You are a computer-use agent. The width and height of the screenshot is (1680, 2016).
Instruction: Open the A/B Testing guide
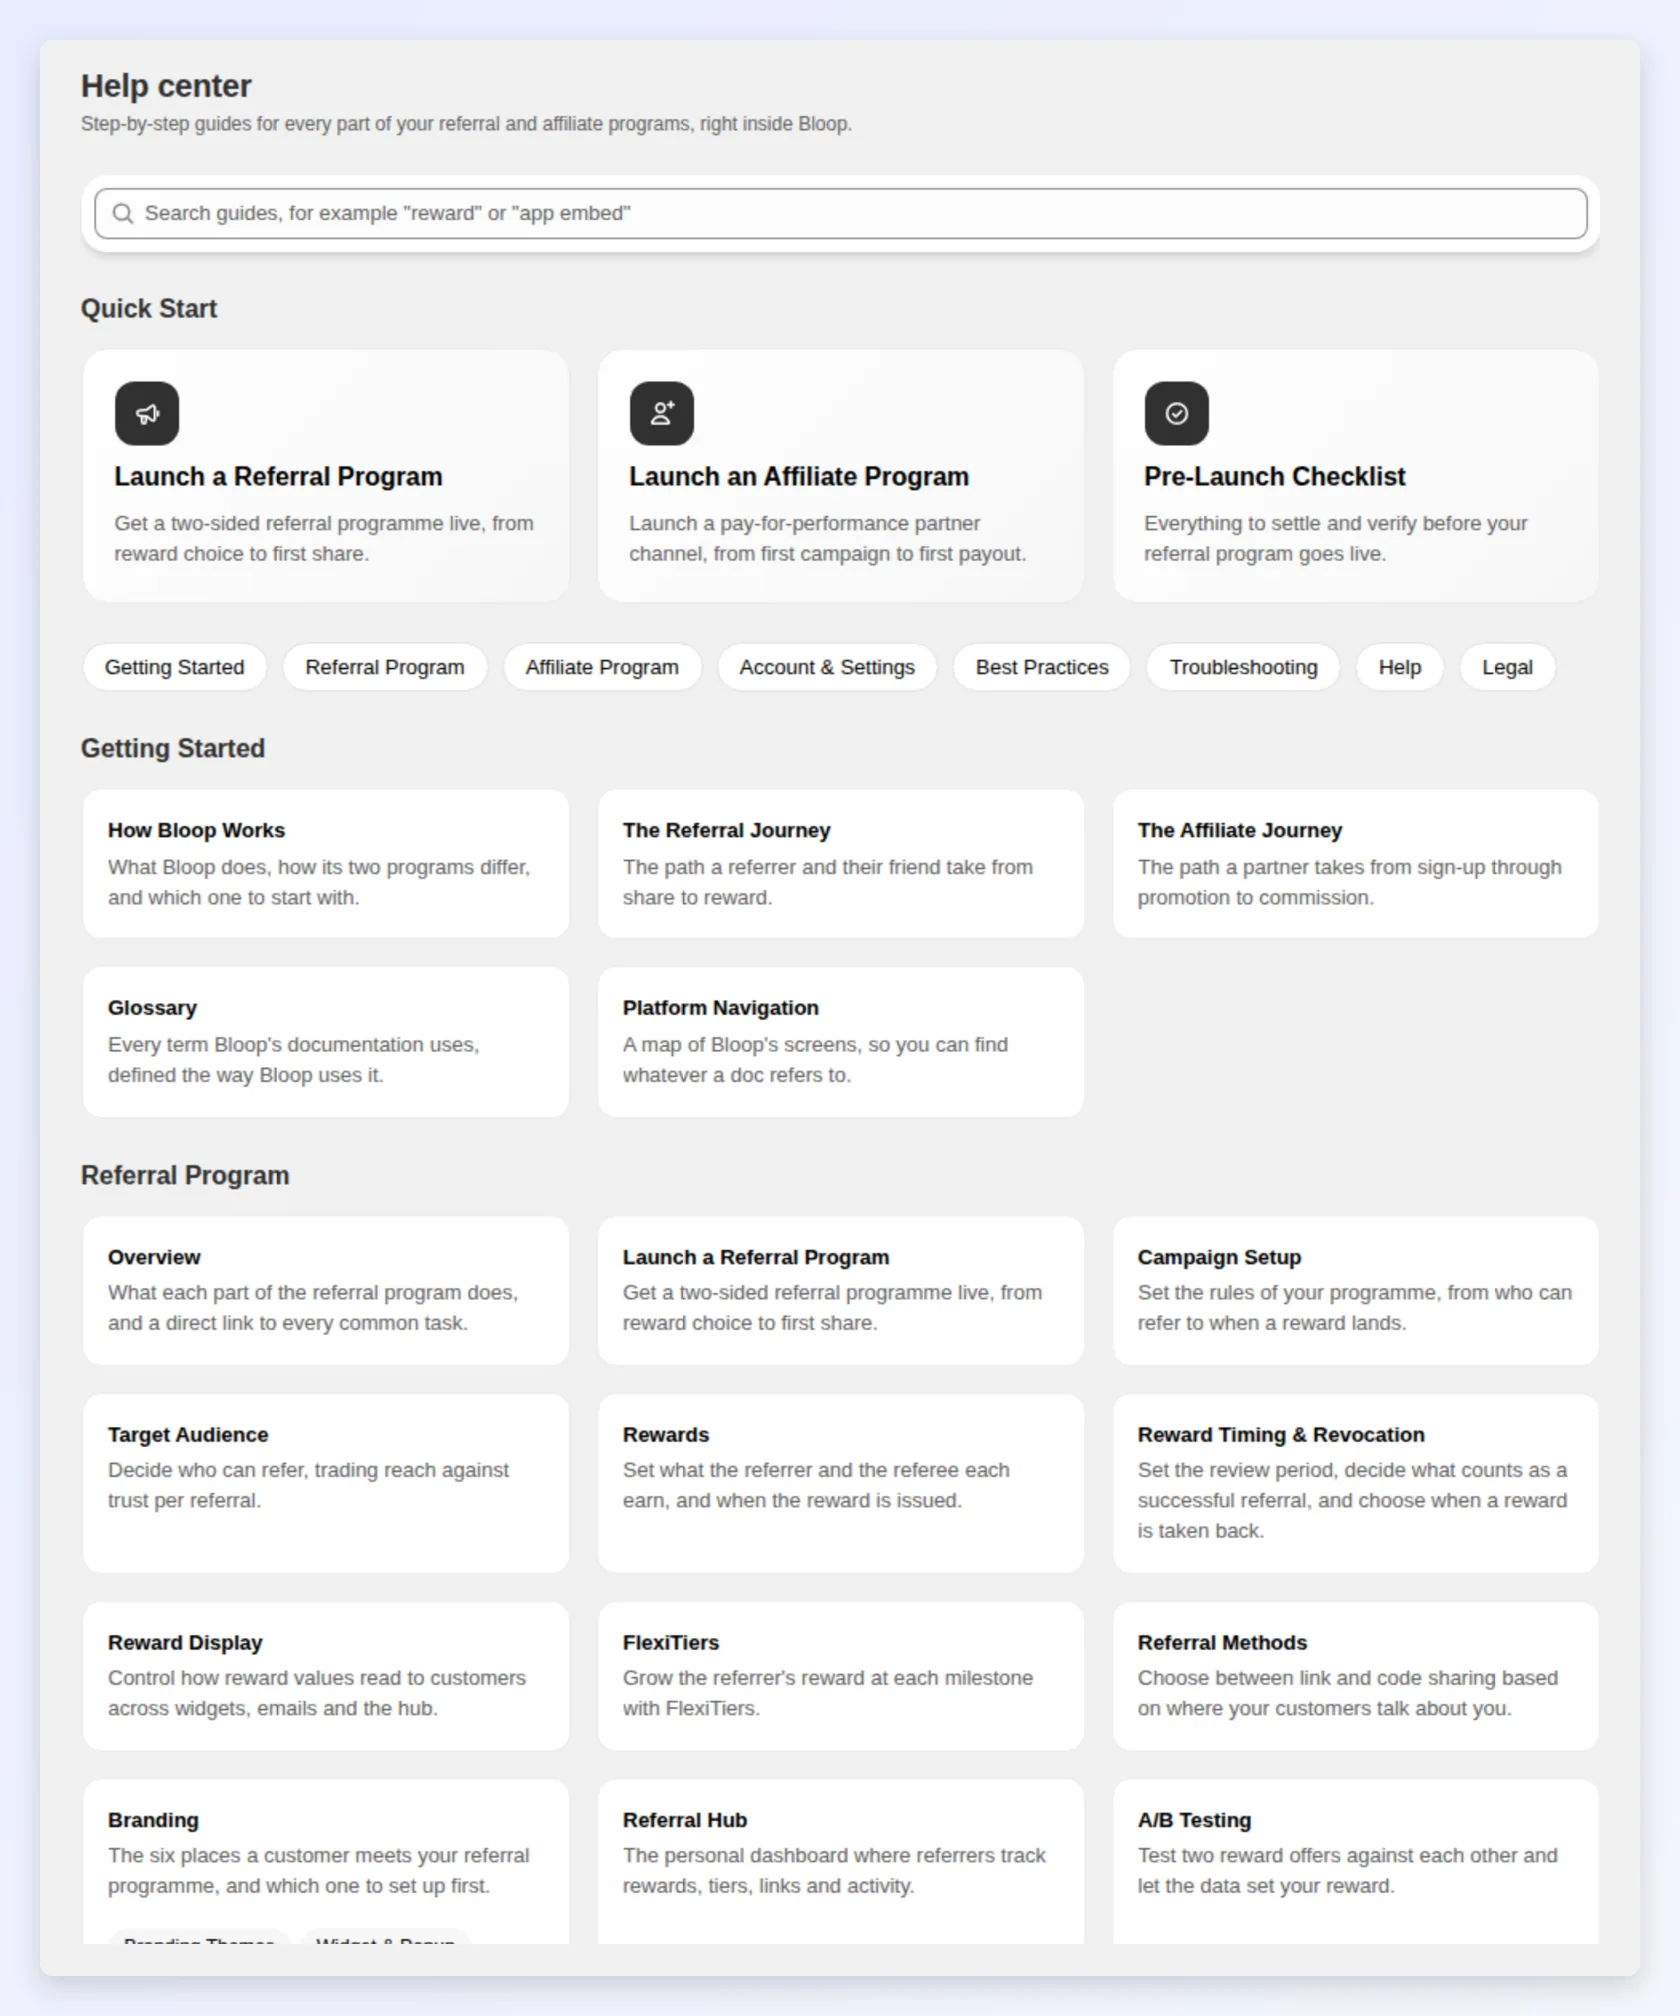click(1356, 1860)
